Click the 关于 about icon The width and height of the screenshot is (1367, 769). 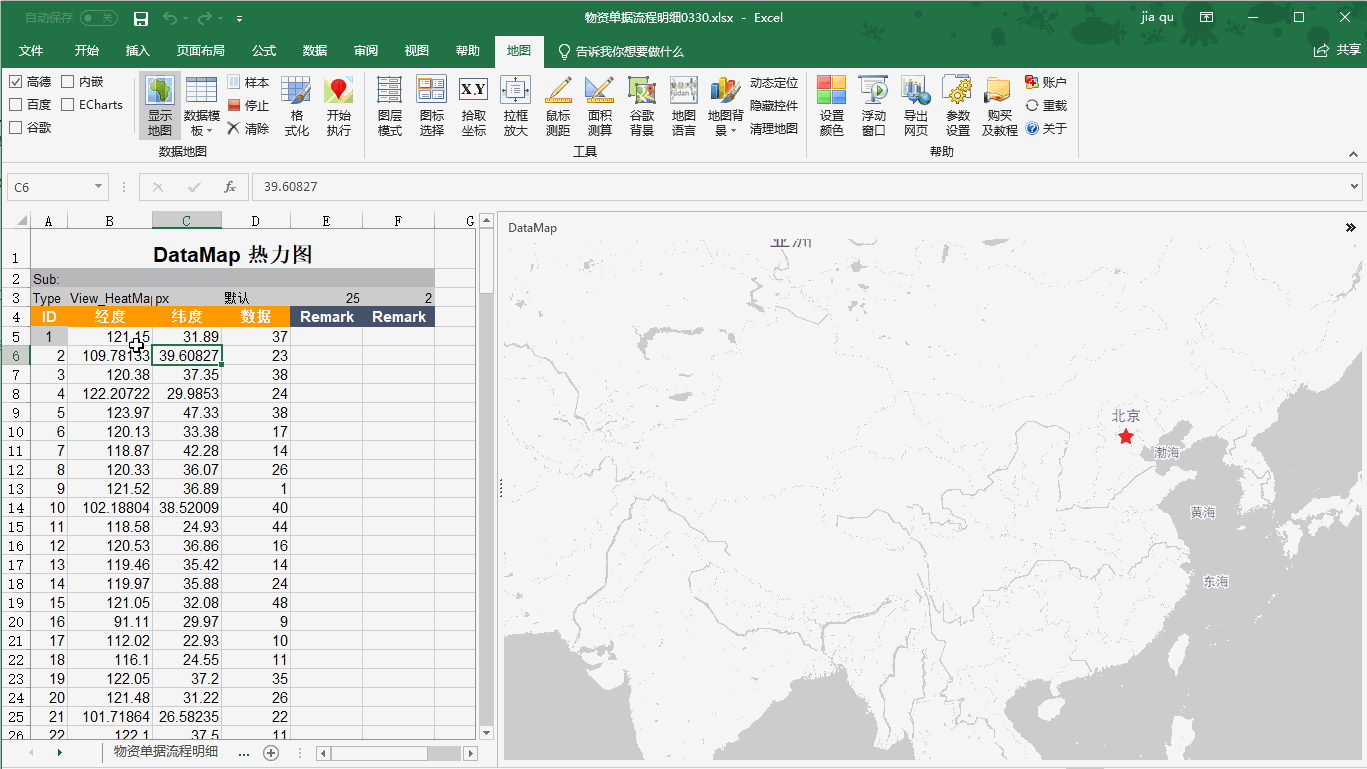tap(1046, 128)
